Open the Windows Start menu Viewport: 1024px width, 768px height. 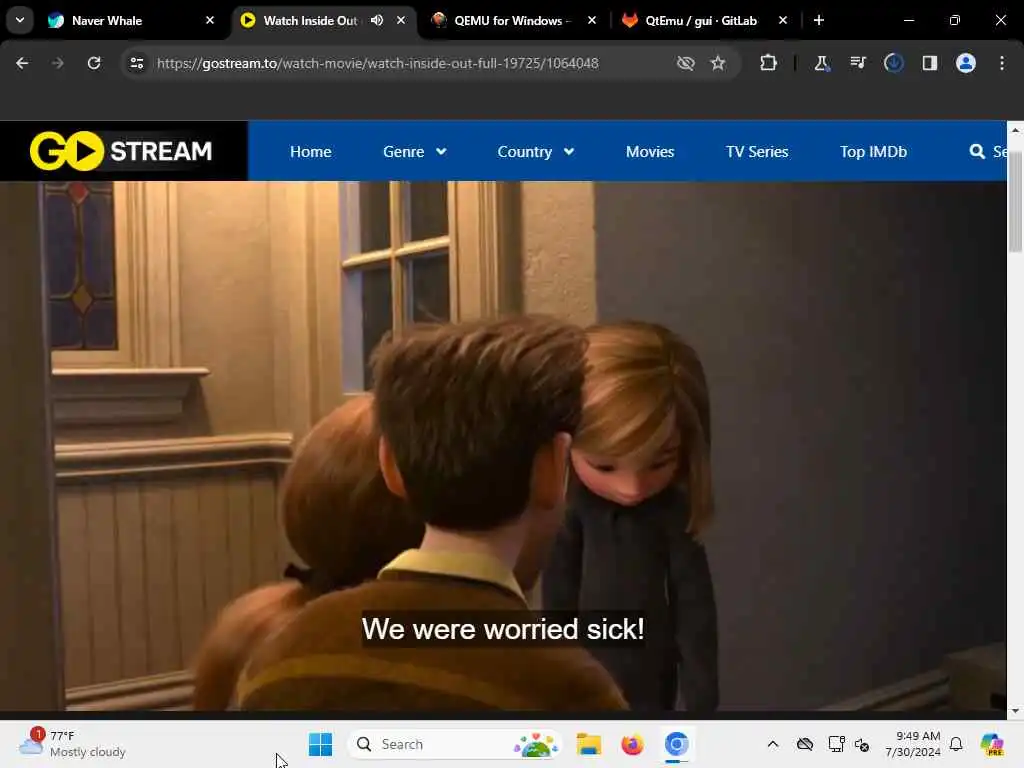coord(321,744)
